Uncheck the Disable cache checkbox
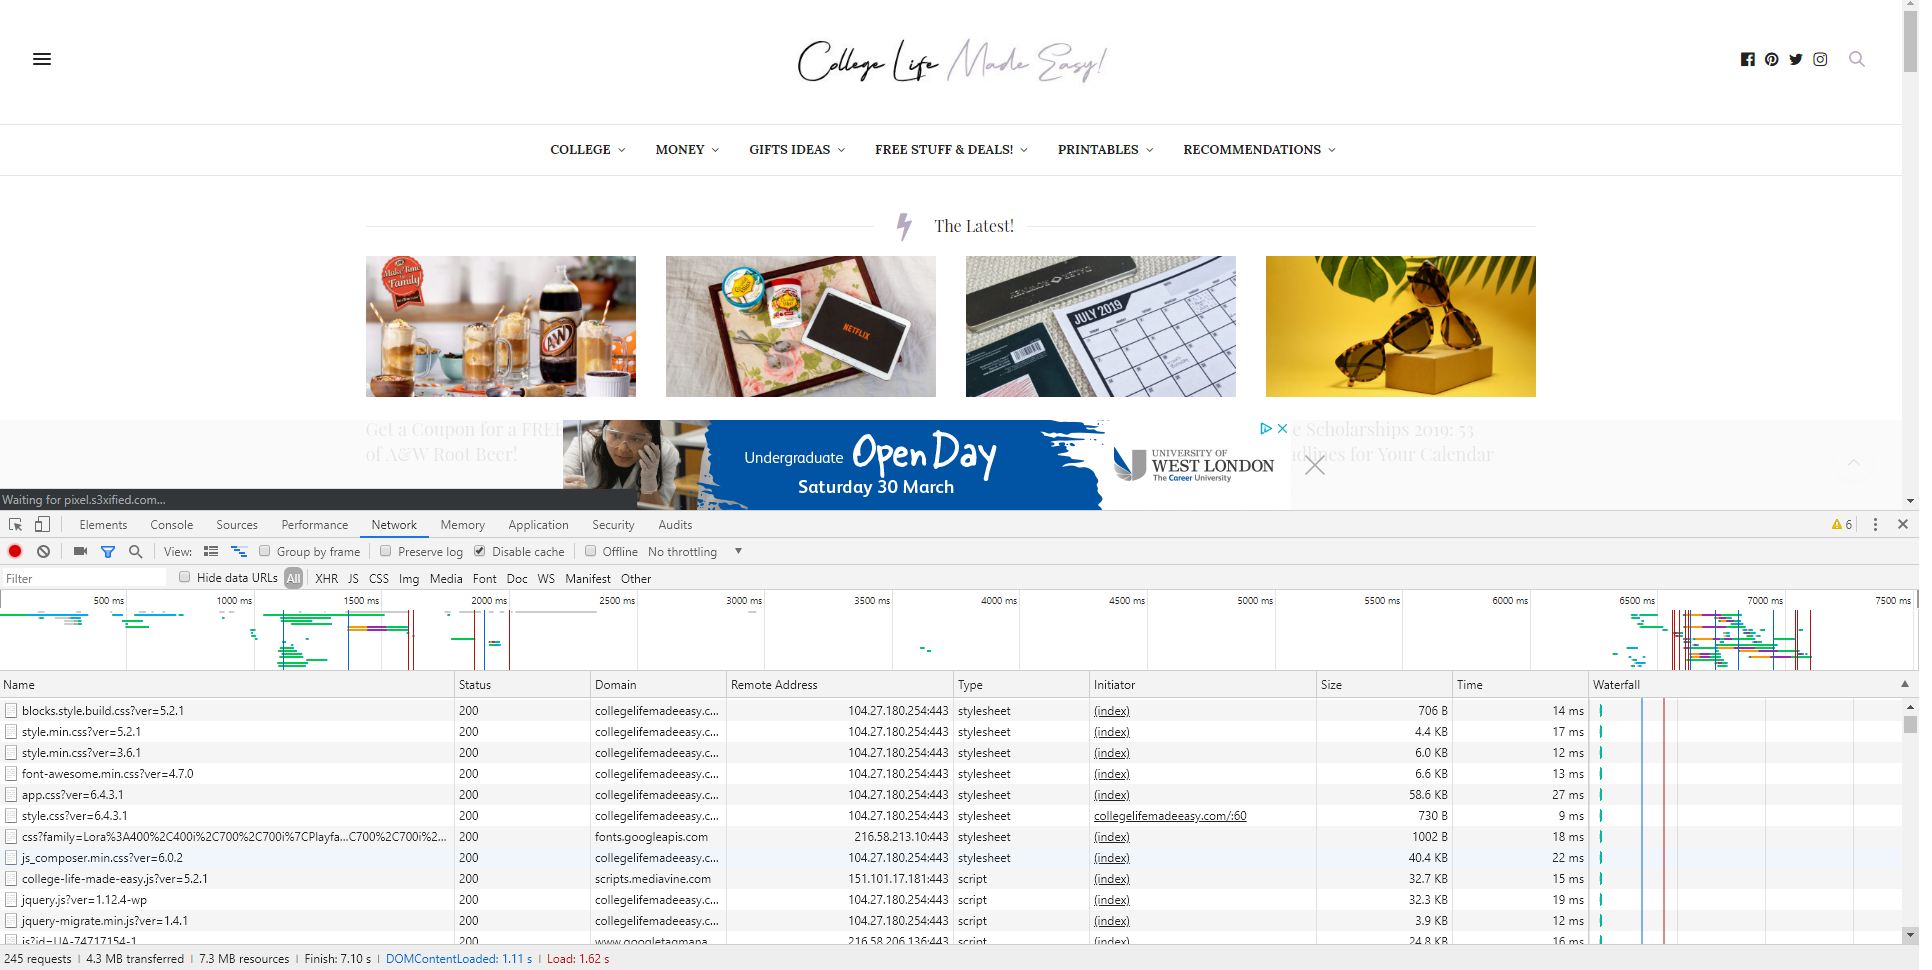Viewport: 1932px width, 970px height. click(479, 551)
